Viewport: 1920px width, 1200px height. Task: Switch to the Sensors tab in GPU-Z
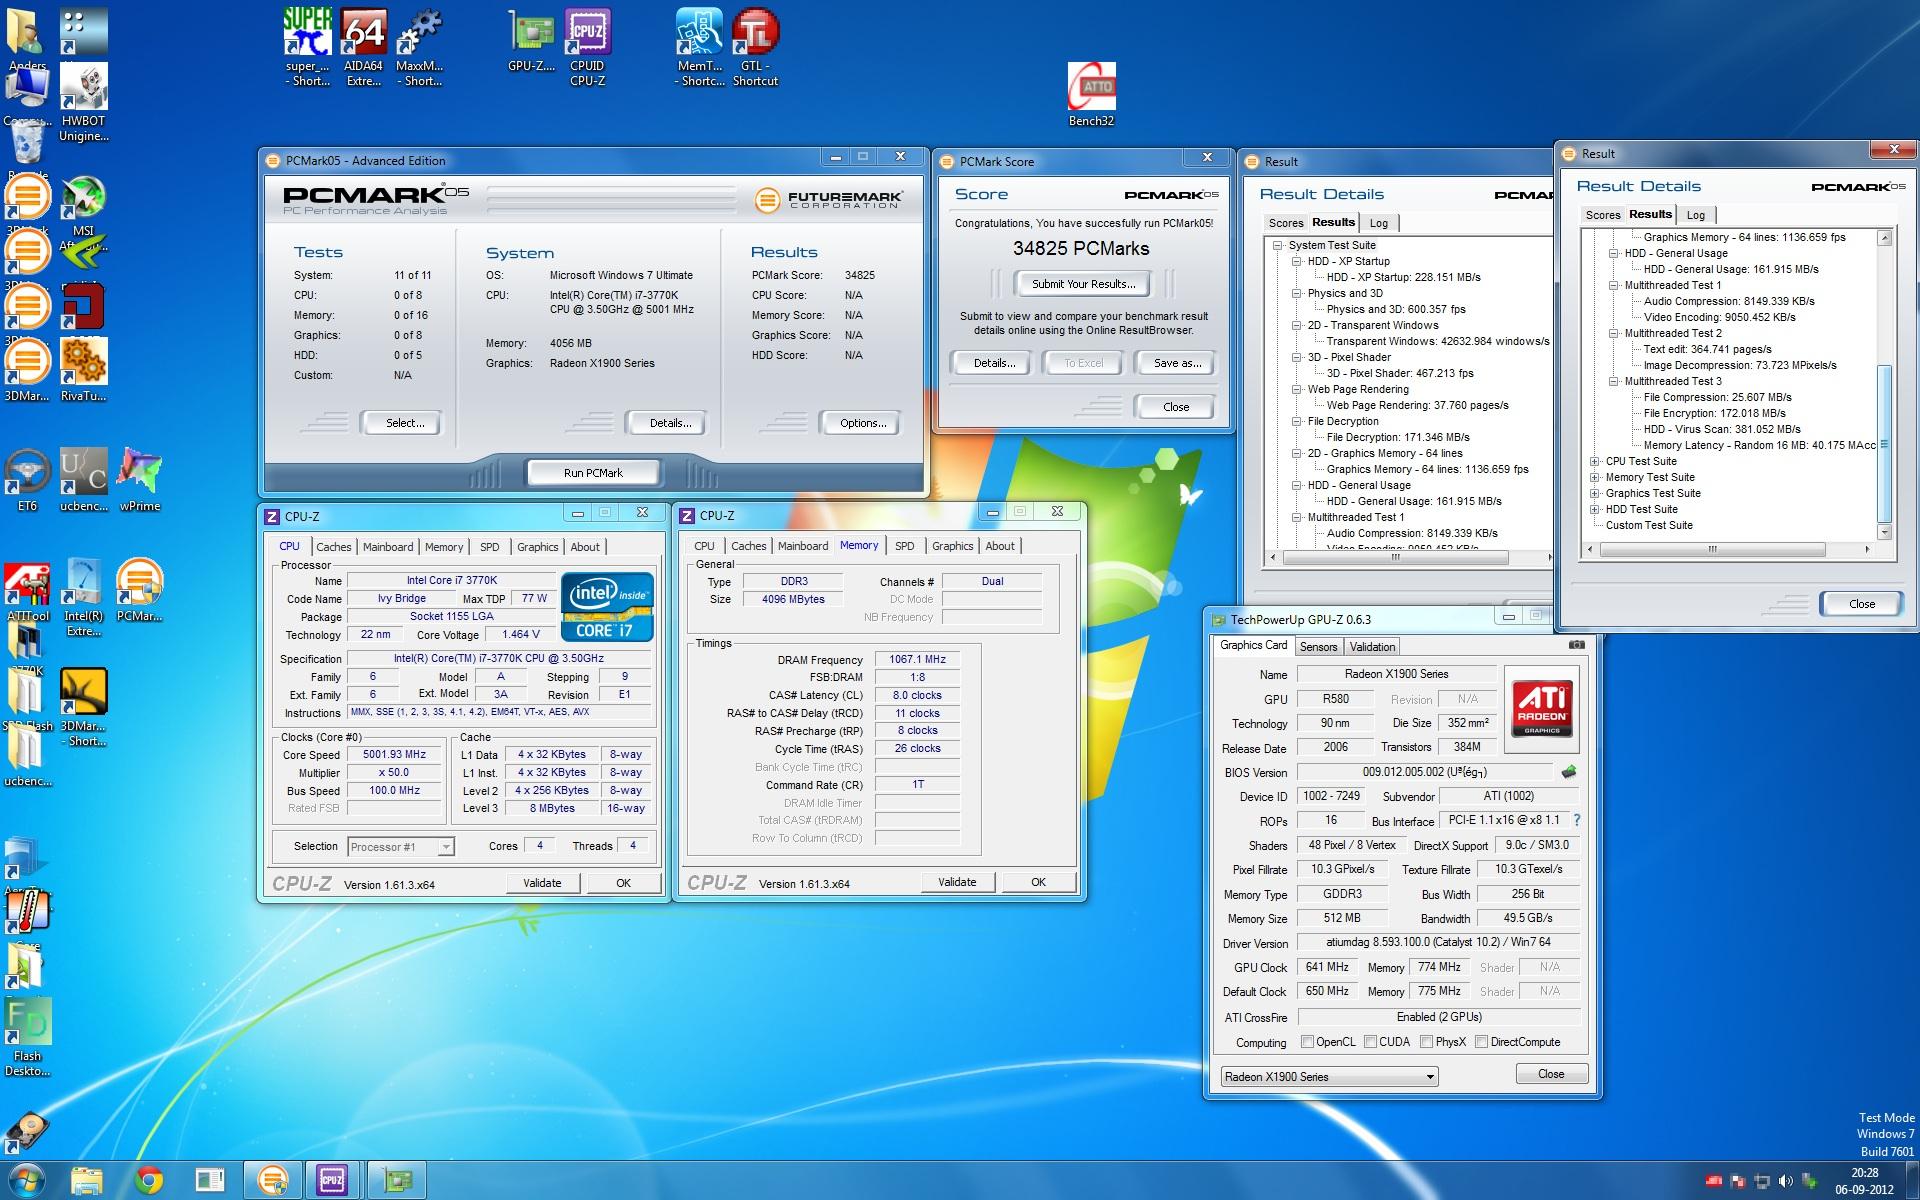coord(1318,647)
